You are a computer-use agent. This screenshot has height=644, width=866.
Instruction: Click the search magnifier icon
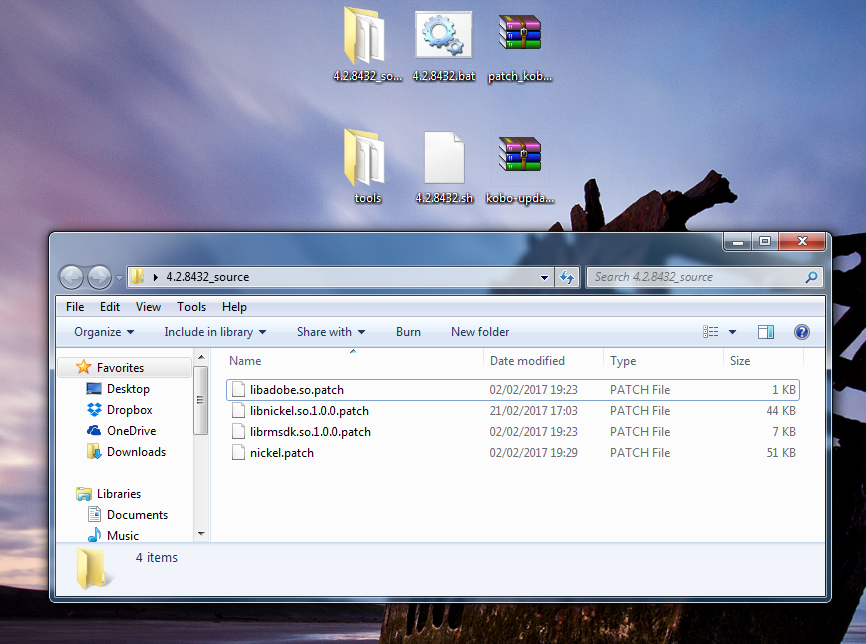click(811, 277)
